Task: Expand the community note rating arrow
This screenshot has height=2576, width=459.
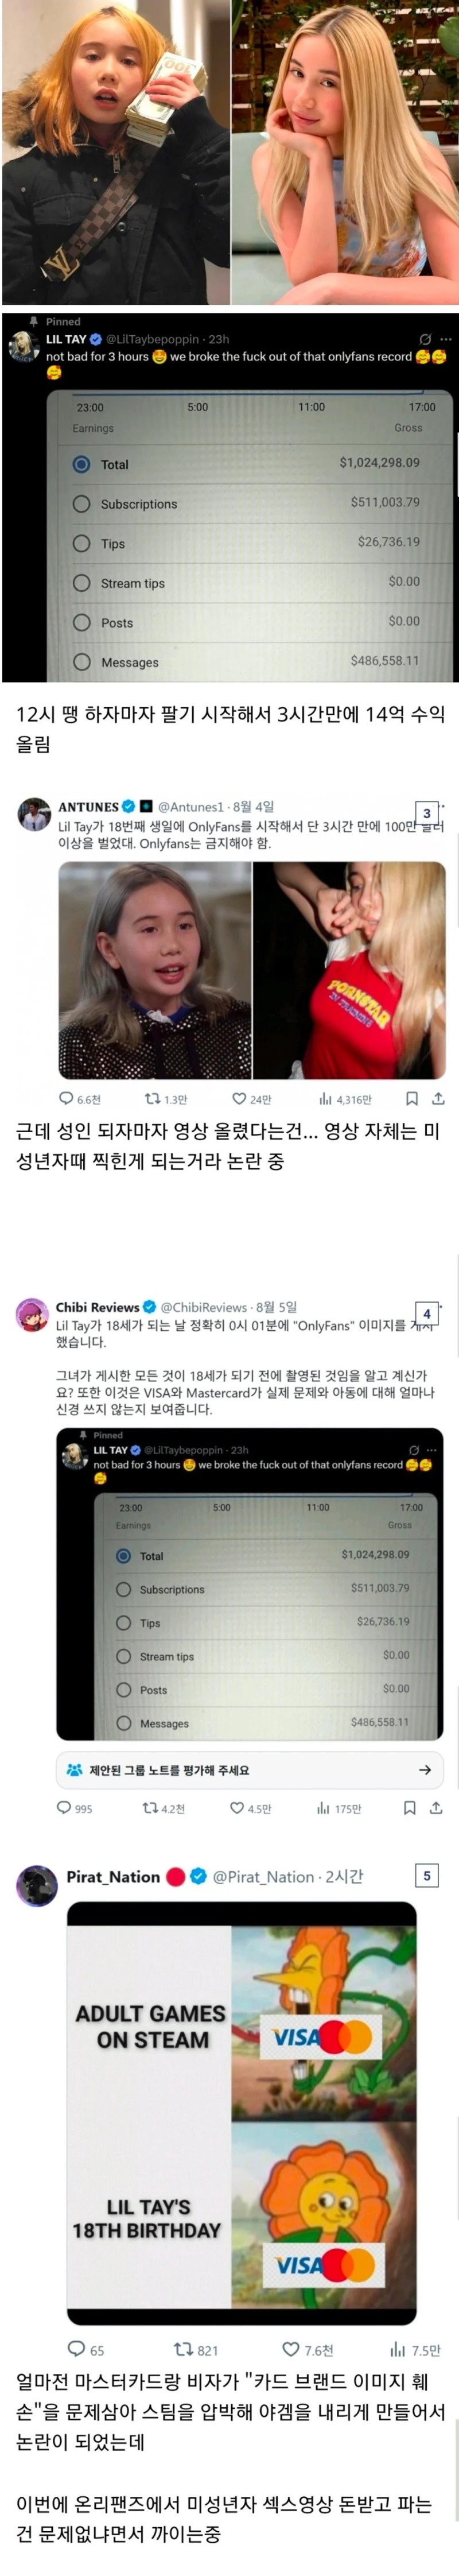Action: pos(425,1769)
